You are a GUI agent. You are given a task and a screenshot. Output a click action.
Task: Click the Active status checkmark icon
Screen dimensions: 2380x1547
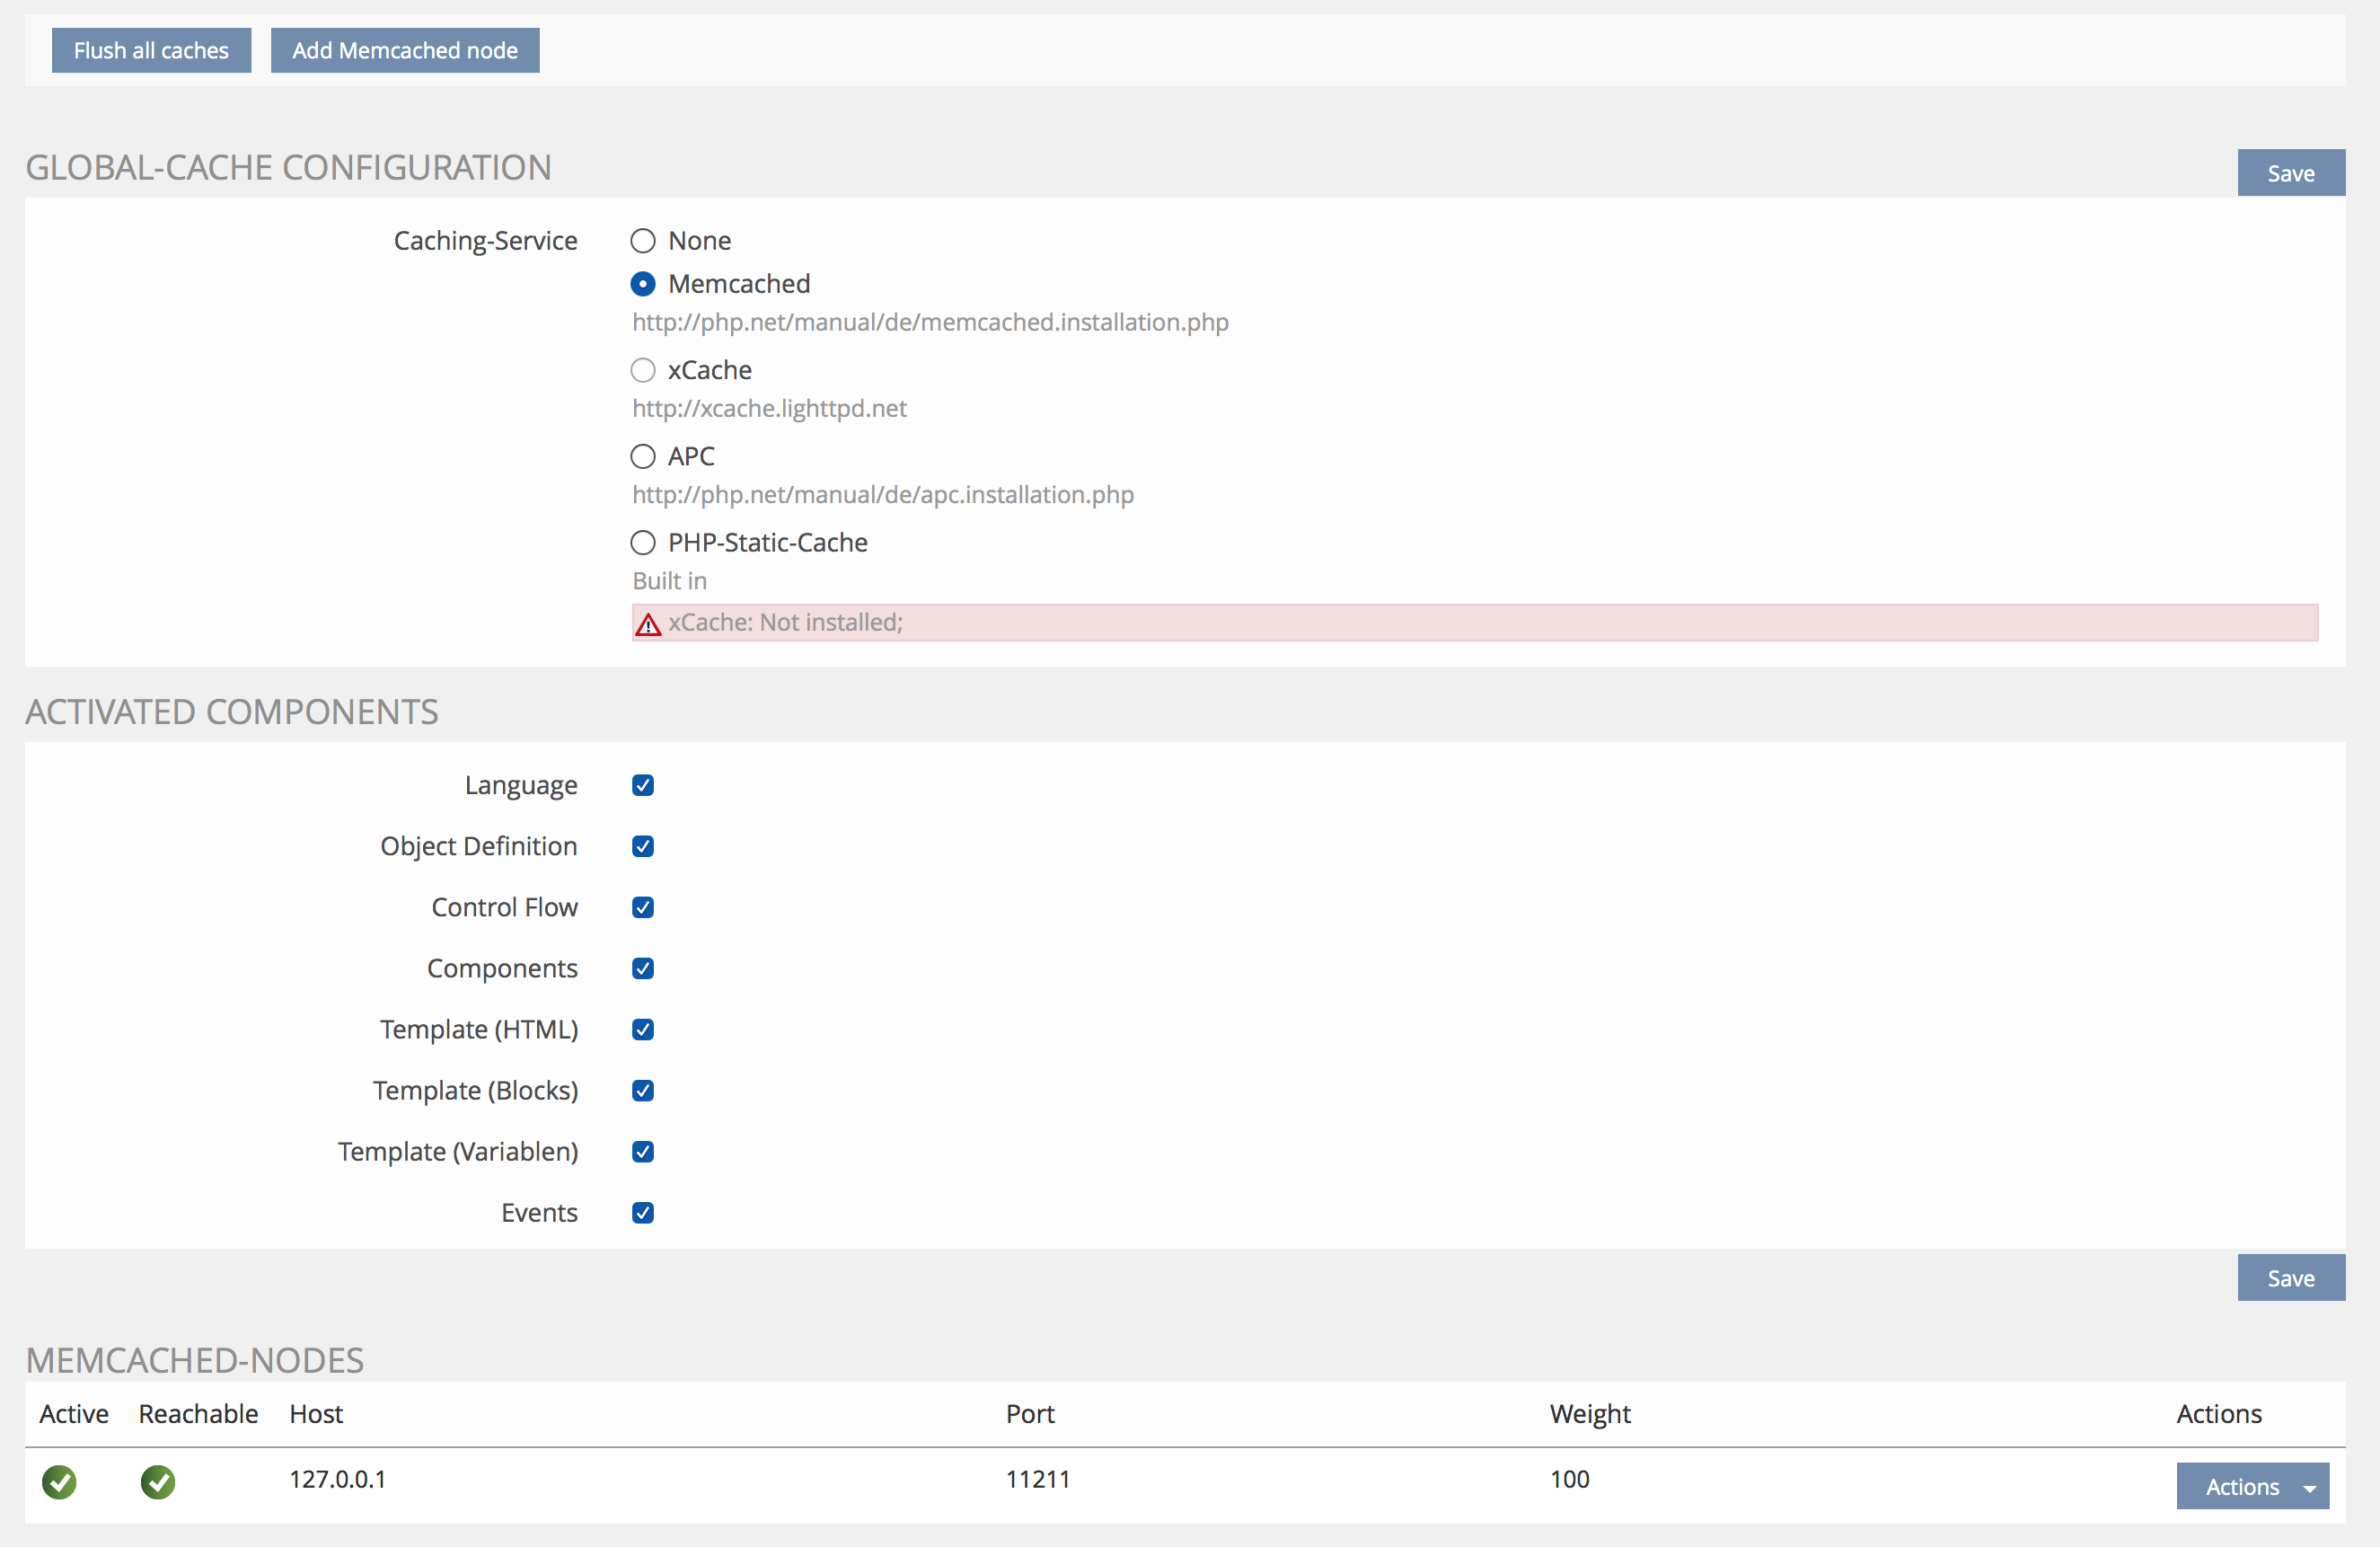(59, 1482)
